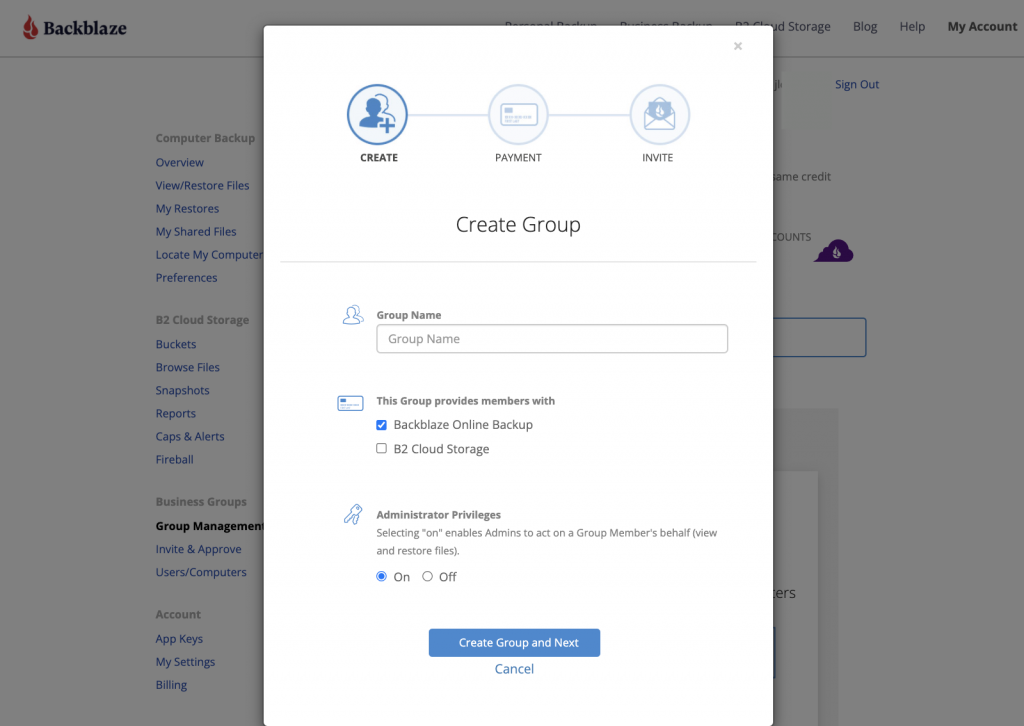Click the Payment step credit card icon
Screen dimensions: 1024x726
519,115
